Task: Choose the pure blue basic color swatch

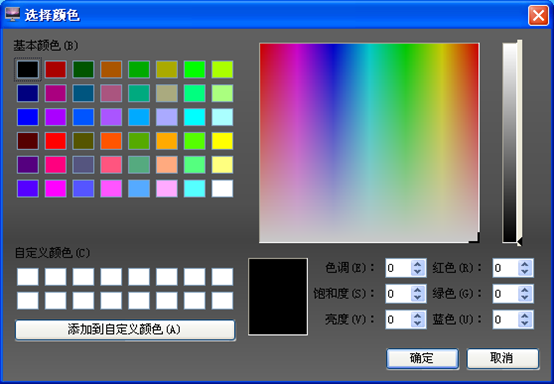Action: point(28,117)
